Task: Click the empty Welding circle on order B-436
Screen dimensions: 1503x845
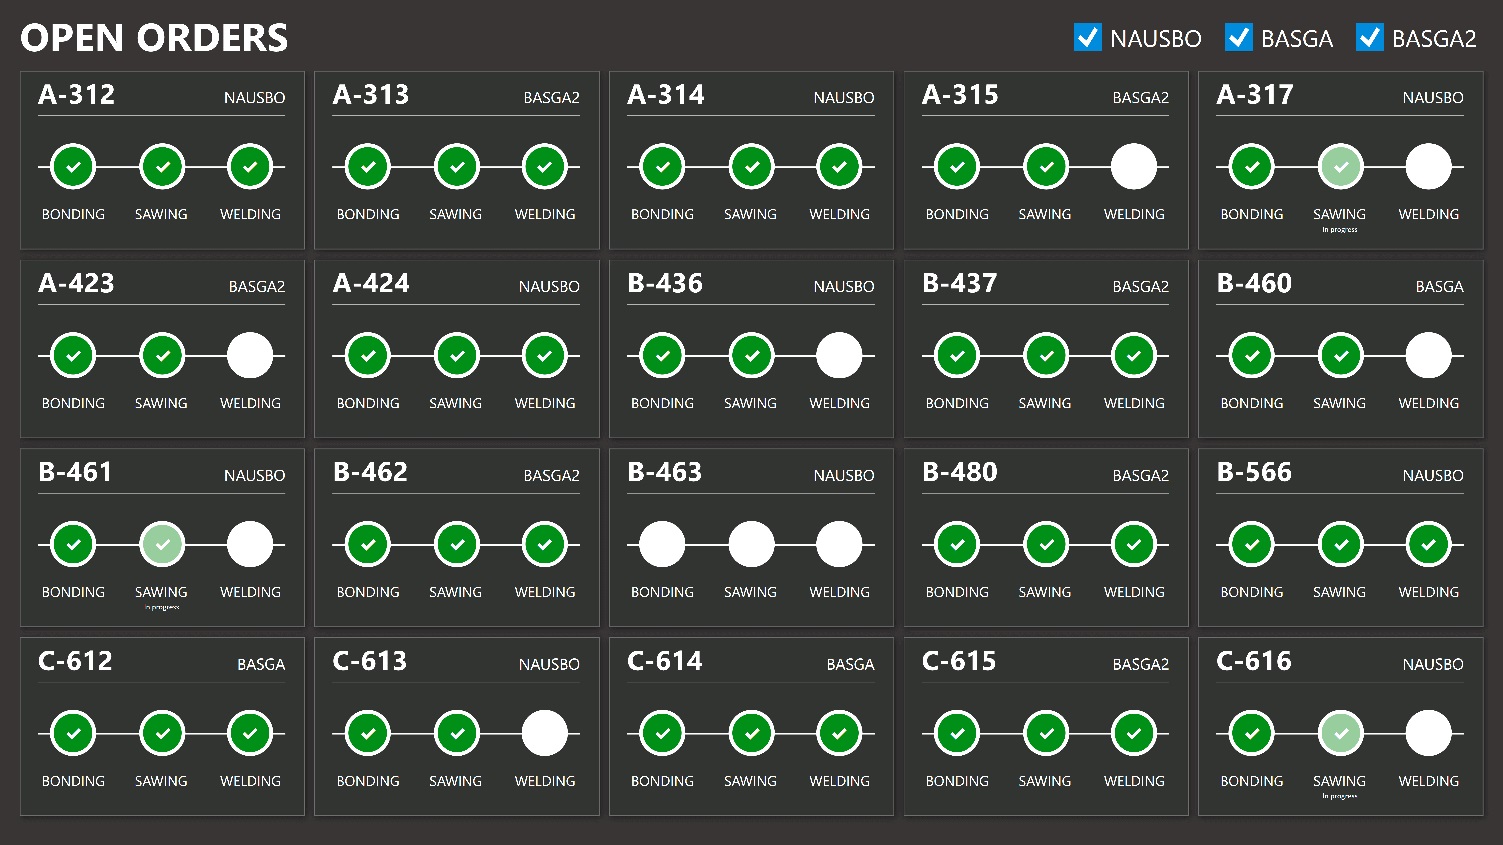Action: [x=839, y=356]
